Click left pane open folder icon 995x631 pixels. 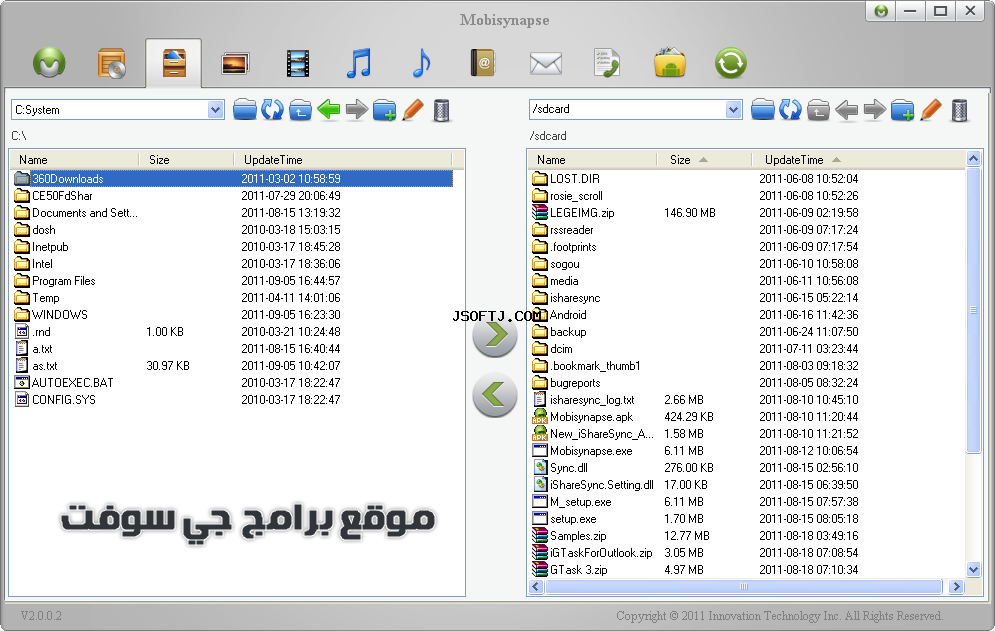[244, 110]
